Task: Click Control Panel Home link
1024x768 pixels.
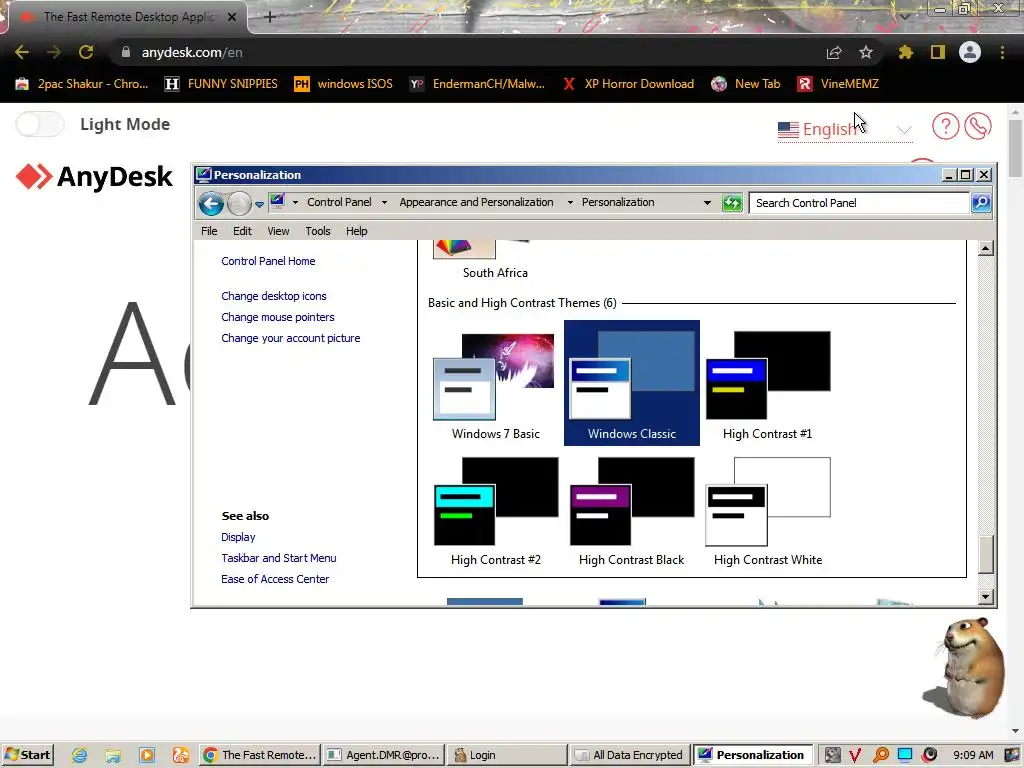Action: [x=268, y=261]
